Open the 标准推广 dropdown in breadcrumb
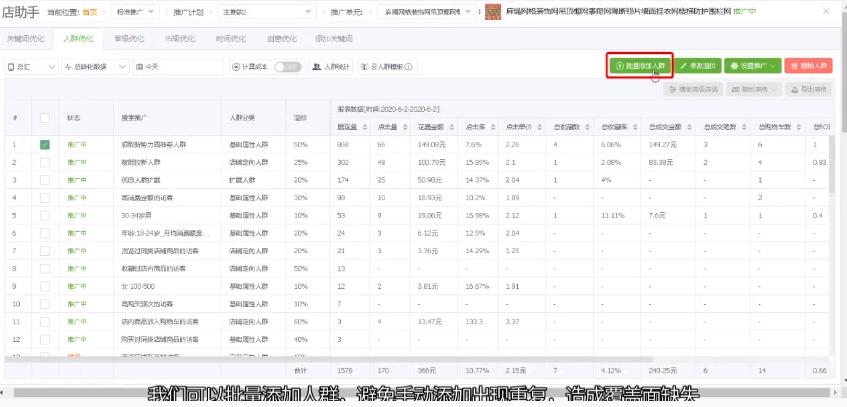 135,11
